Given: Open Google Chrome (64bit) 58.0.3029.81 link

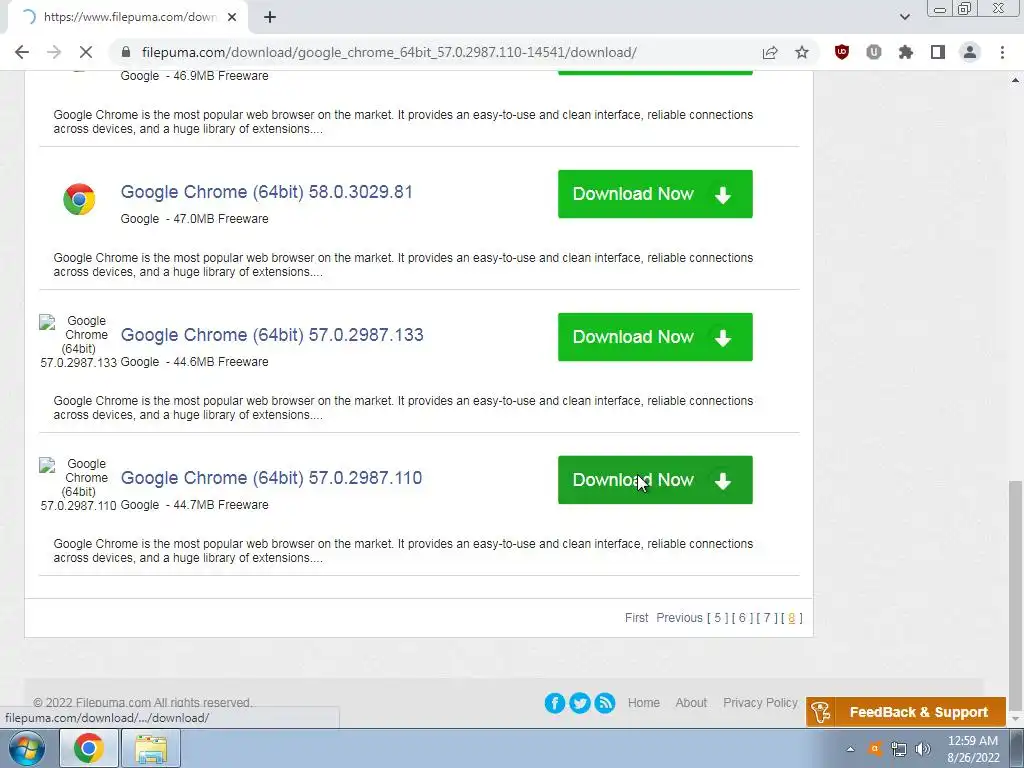Looking at the screenshot, I should [x=266, y=192].
